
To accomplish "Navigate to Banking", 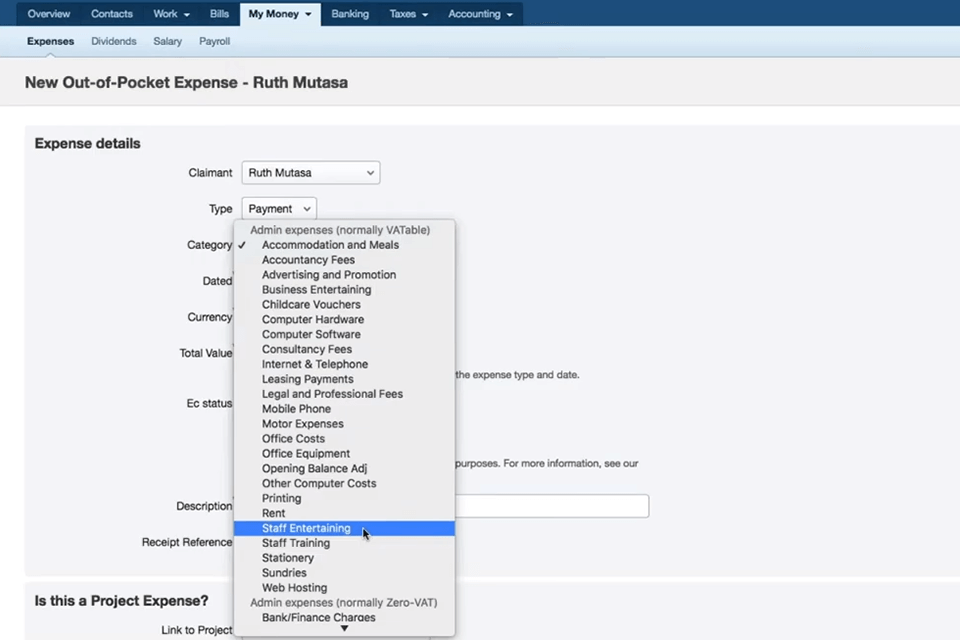I will coord(350,14).
